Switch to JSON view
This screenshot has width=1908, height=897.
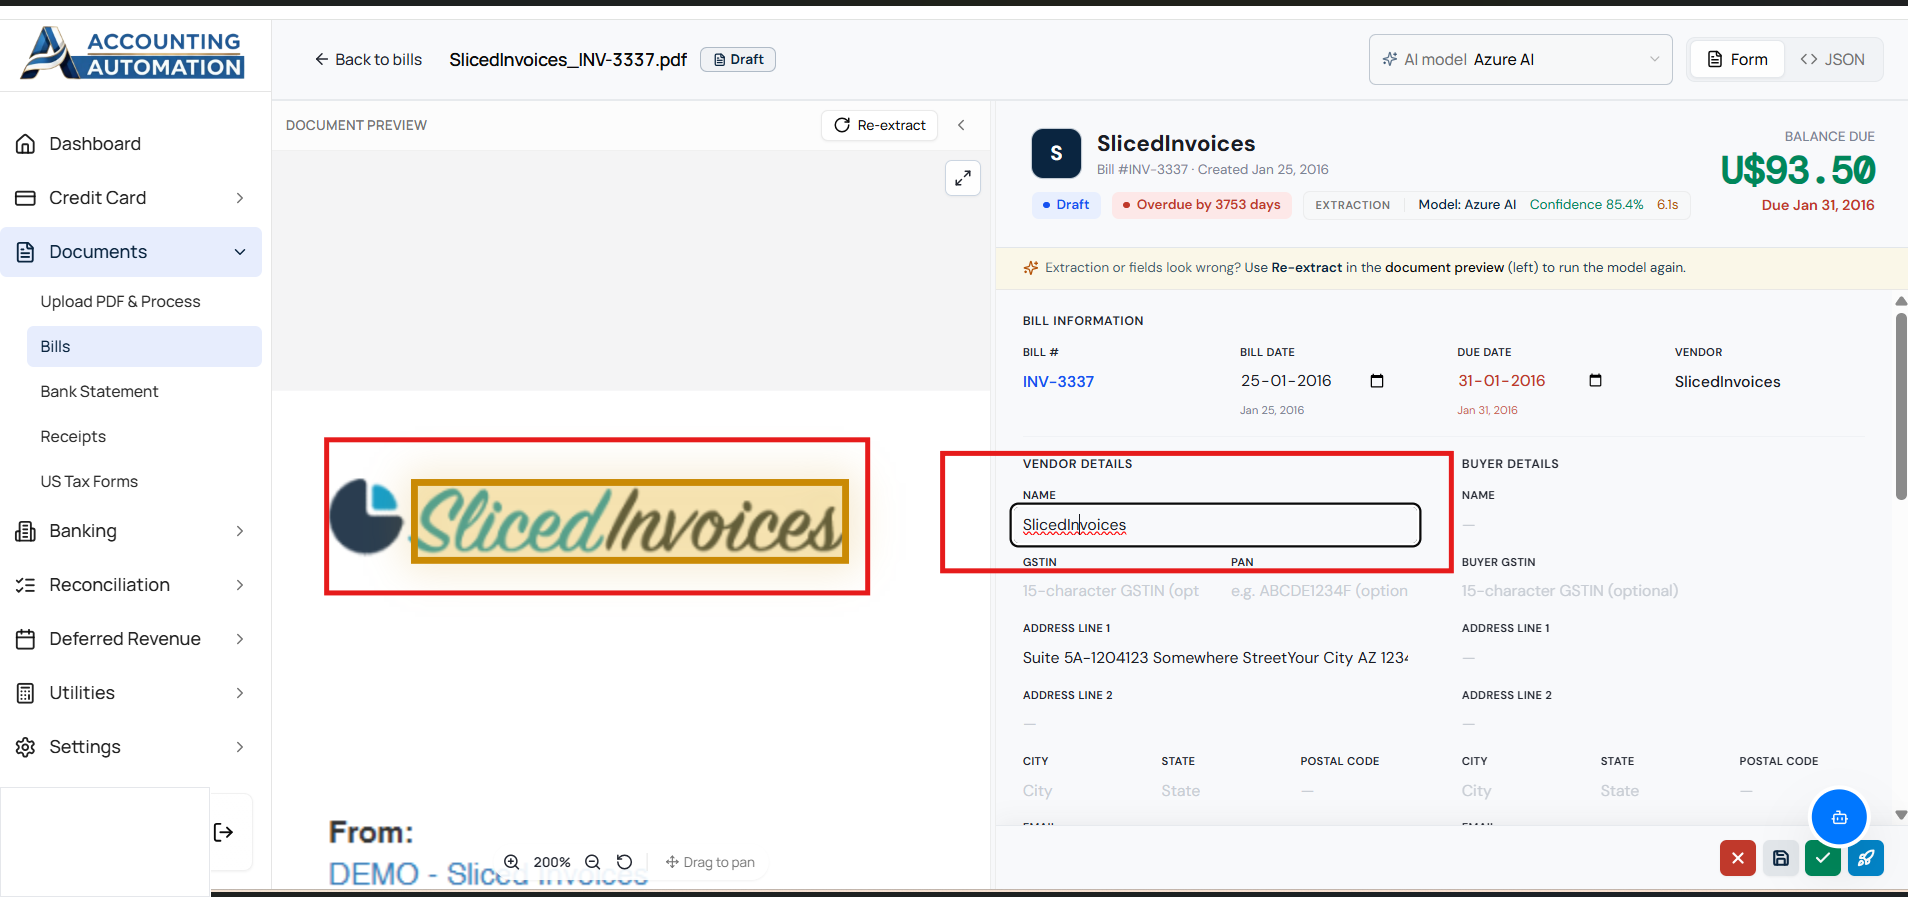click(x=1832, y=59)
